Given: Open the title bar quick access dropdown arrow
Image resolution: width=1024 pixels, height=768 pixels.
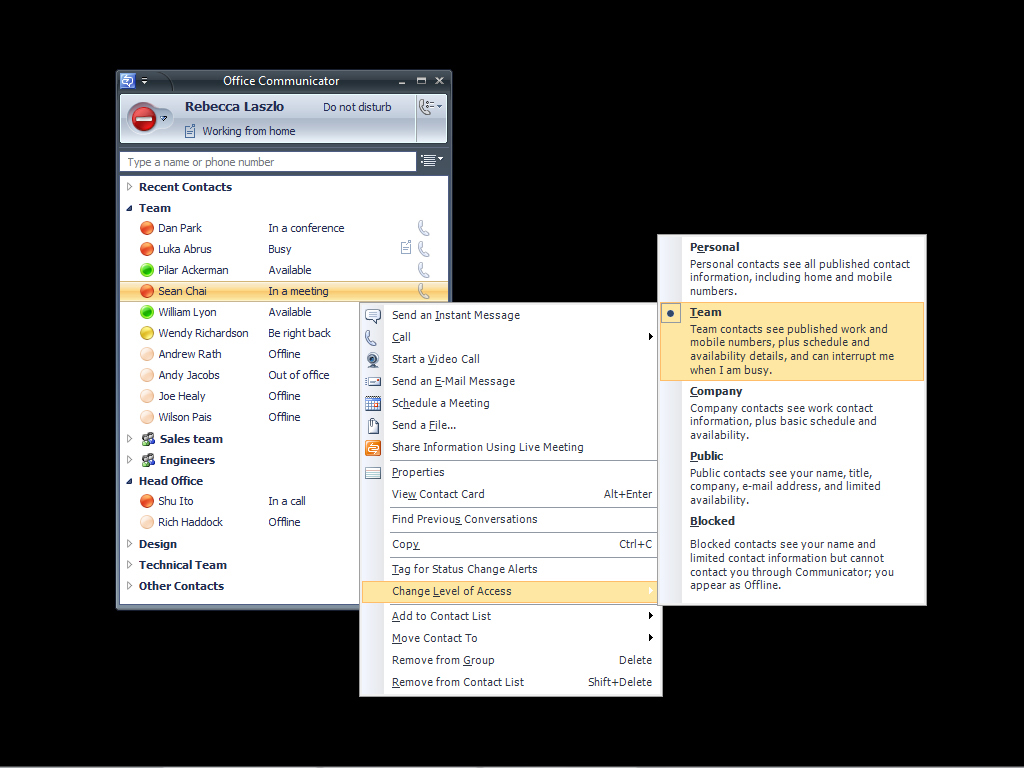Looking at the screenshot, I should coord(144,81).
